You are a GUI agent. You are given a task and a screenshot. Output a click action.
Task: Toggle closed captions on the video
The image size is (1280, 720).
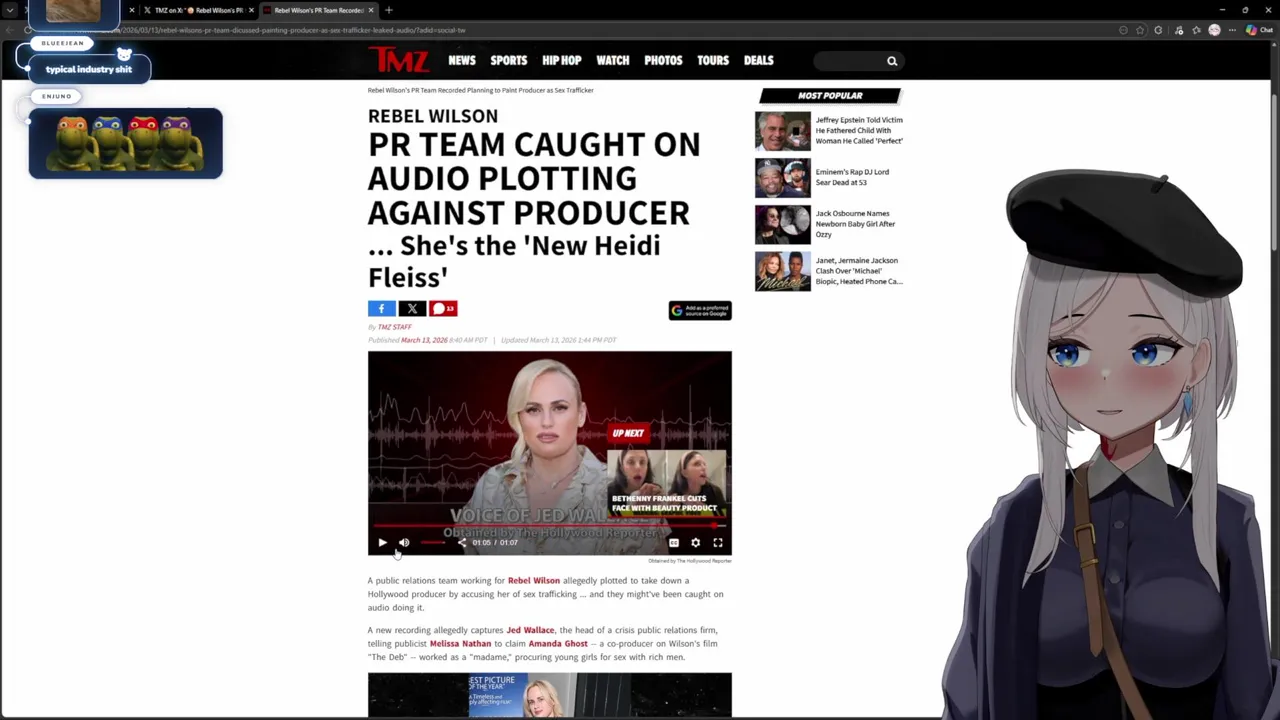tap(674, 542)
